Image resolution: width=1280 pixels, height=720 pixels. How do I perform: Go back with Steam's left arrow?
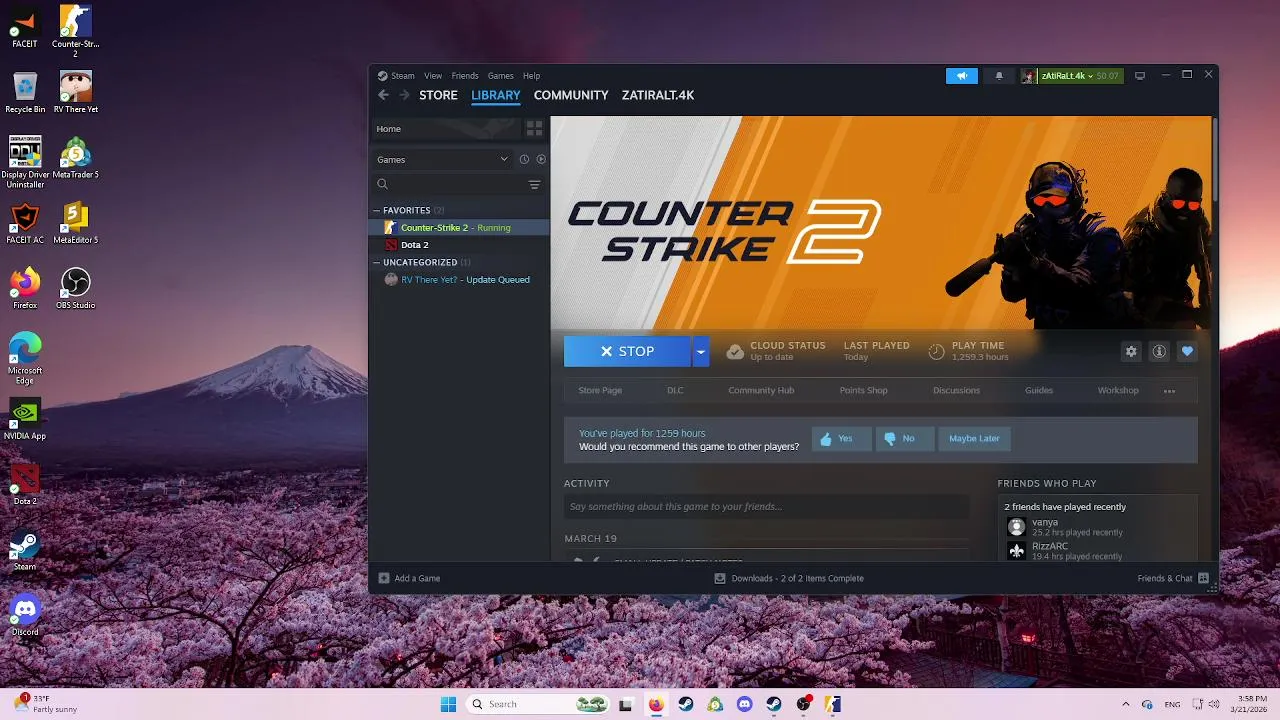tap(383, 95)
